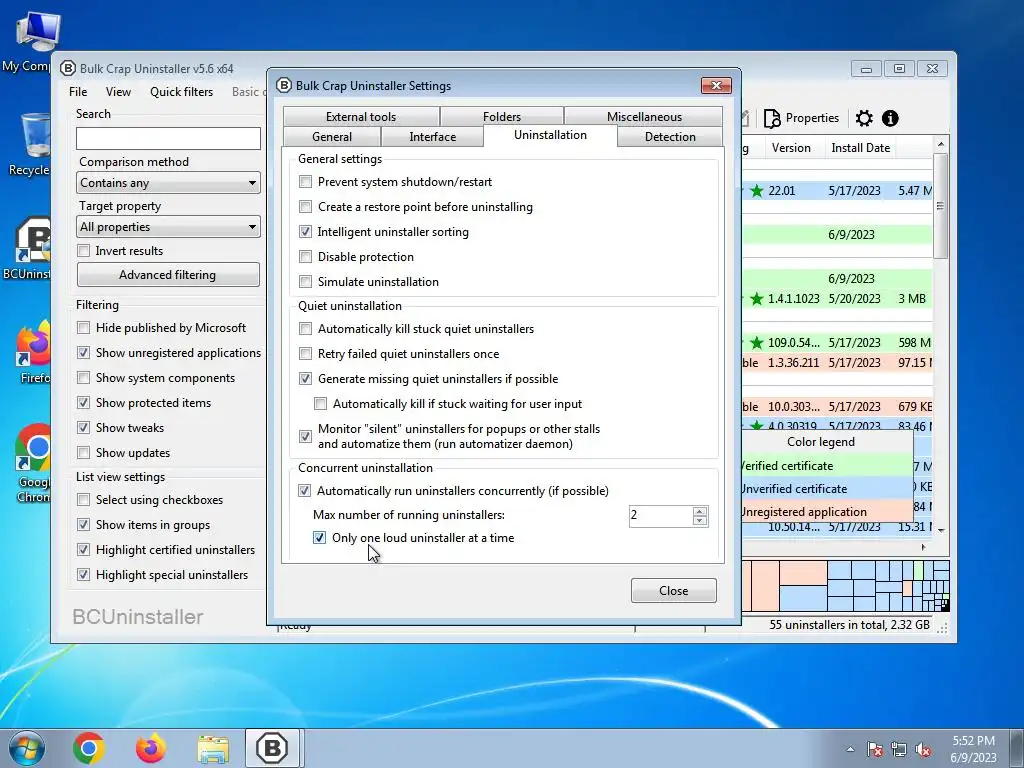Image resolution: width=1024 pixels, height=768 pixels.
Task: Close the Settings dialog with Close button
Action: (x=673, y=590)
